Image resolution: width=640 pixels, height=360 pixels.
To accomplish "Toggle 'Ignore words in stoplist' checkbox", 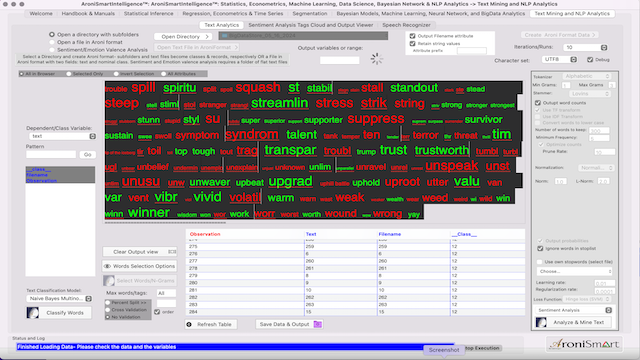I will click(540, 249).
